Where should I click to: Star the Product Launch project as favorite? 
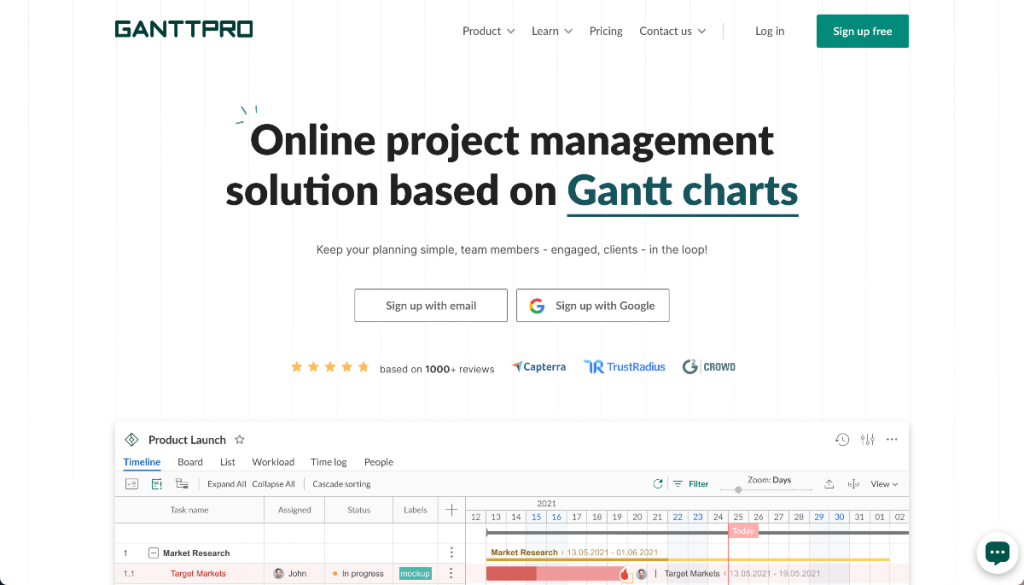240,439
